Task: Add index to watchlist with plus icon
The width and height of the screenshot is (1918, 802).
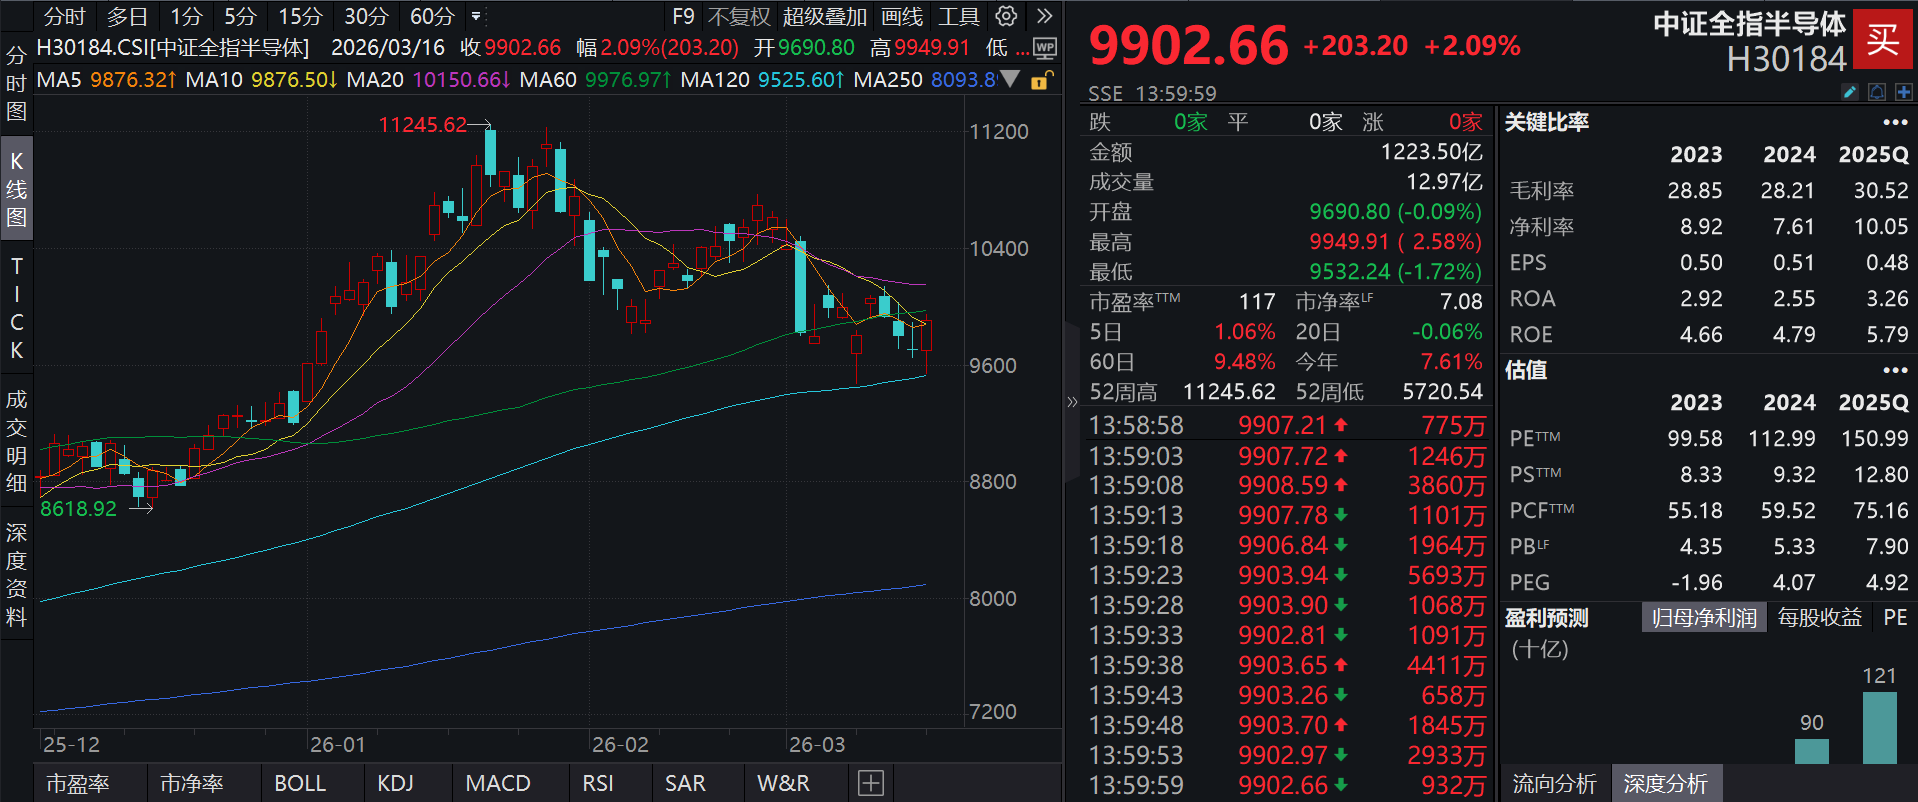Action: pos(1903,92)
